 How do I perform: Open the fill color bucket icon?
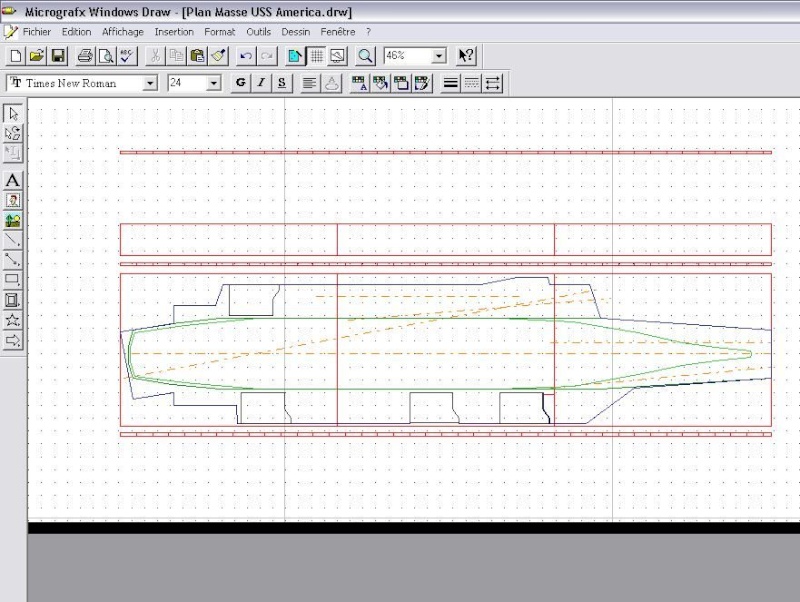tap(380, 83)
